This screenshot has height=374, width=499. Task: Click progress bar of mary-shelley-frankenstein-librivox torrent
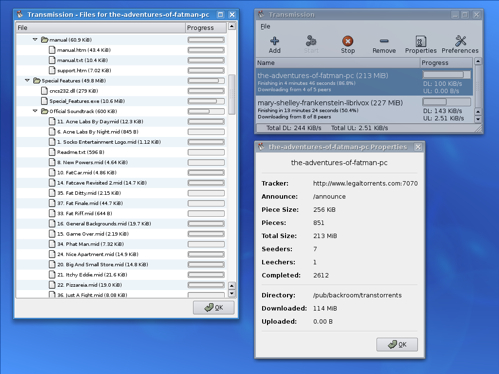(x=447, y=102)
